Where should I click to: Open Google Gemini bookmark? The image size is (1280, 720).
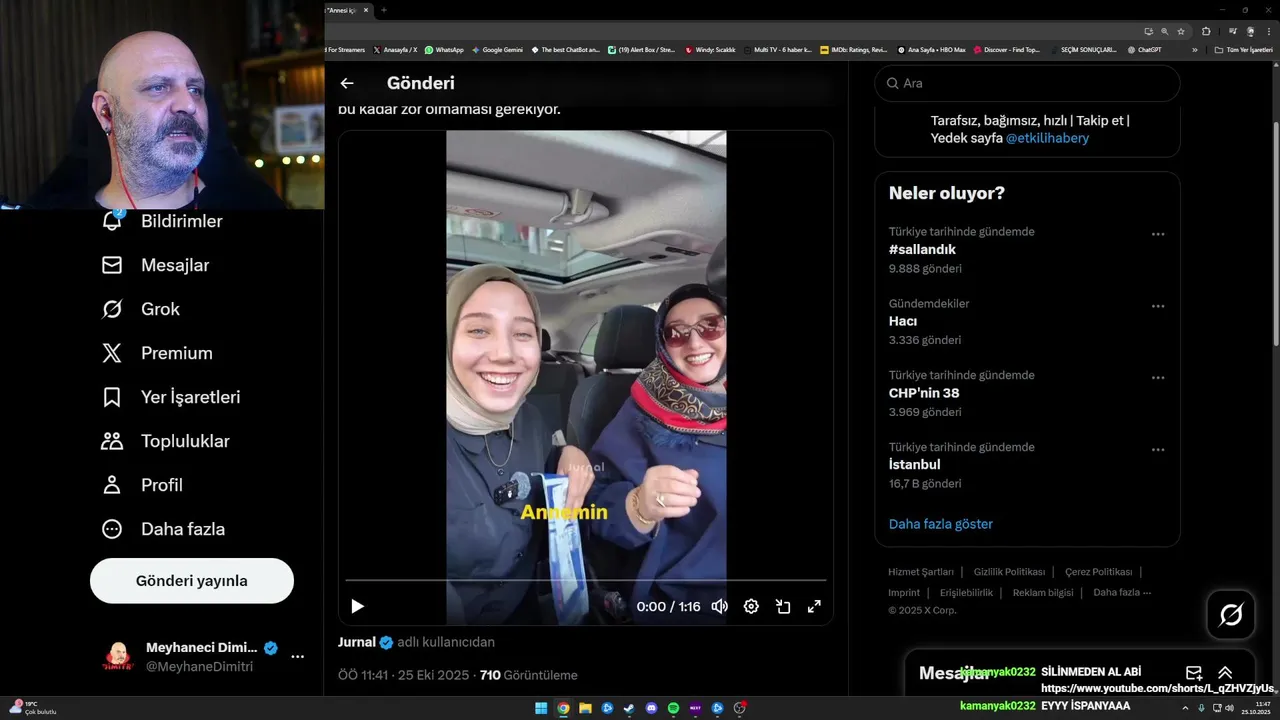tap(497, 49)
